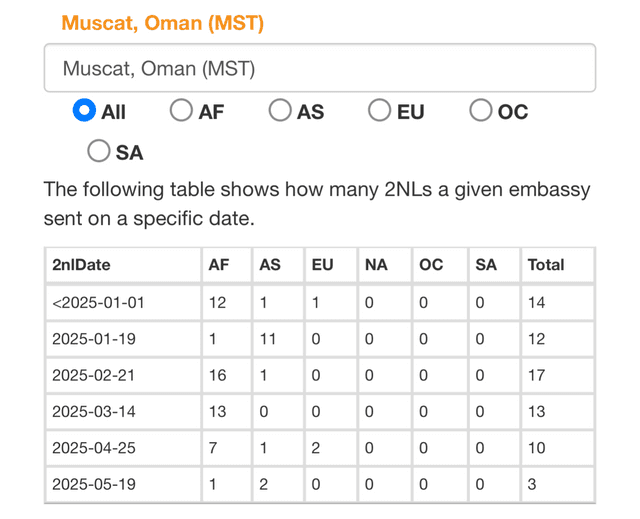Click the orange Muscat, Oman (MST) heading
This screenshot has width=640, height=519.
[x=162, y=23]
